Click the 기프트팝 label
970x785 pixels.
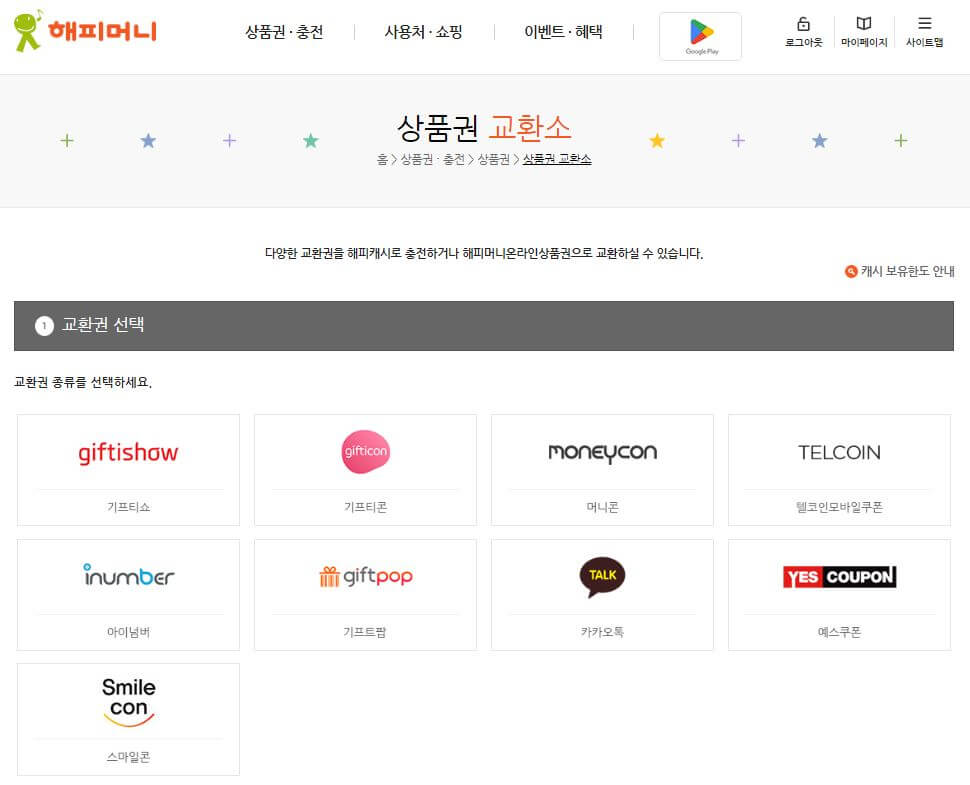click(365, 632)
